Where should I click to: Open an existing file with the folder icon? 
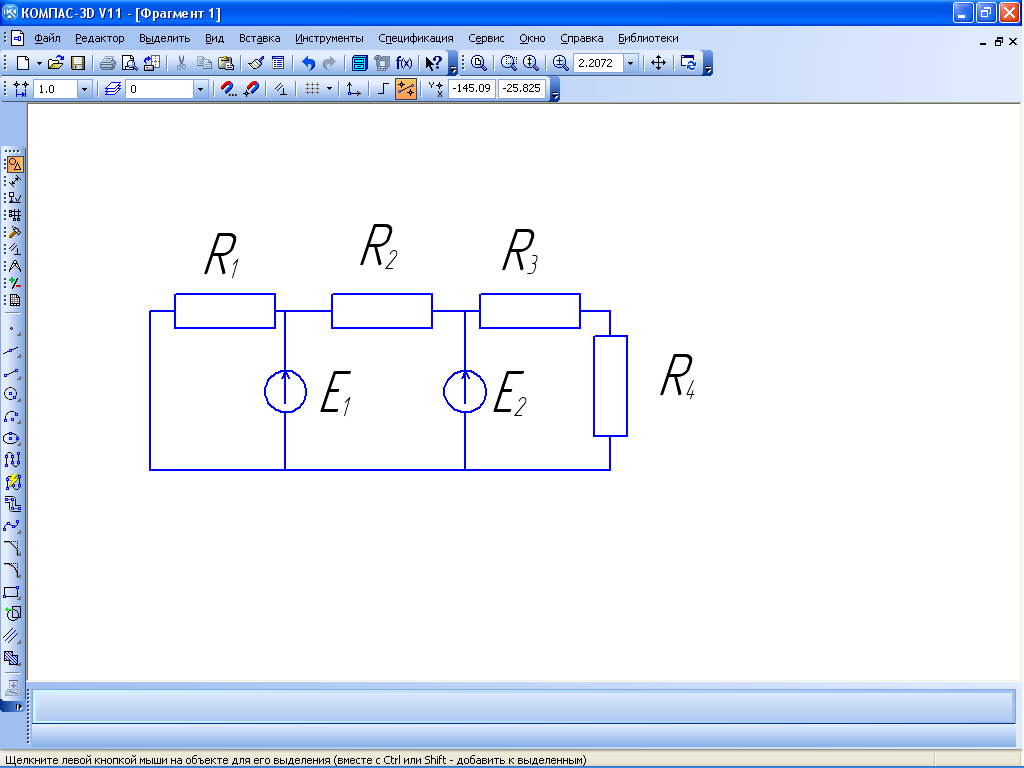(x=56, y=63)
